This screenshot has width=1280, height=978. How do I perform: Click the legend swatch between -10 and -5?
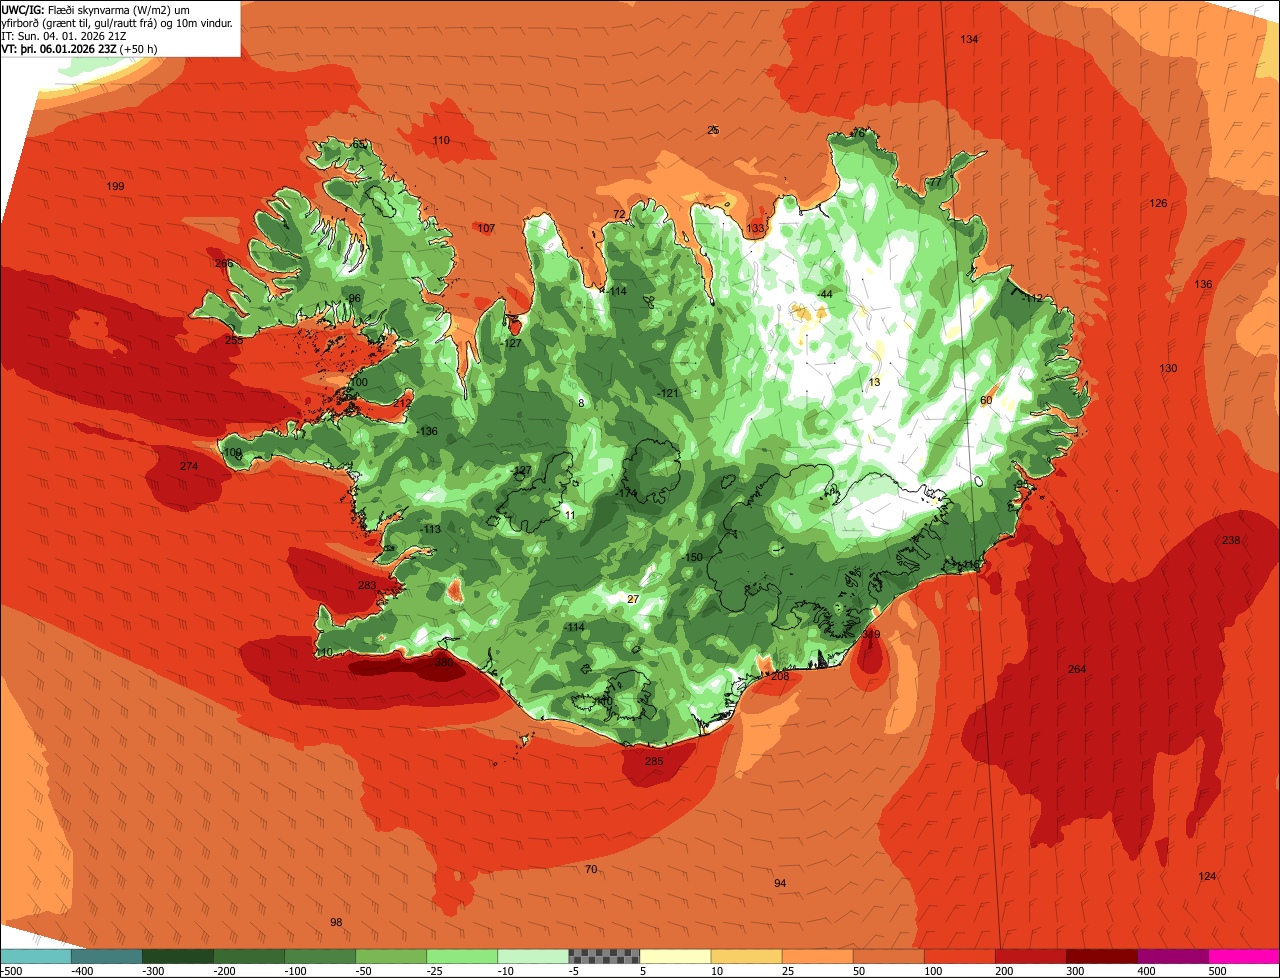click(533, 956)
